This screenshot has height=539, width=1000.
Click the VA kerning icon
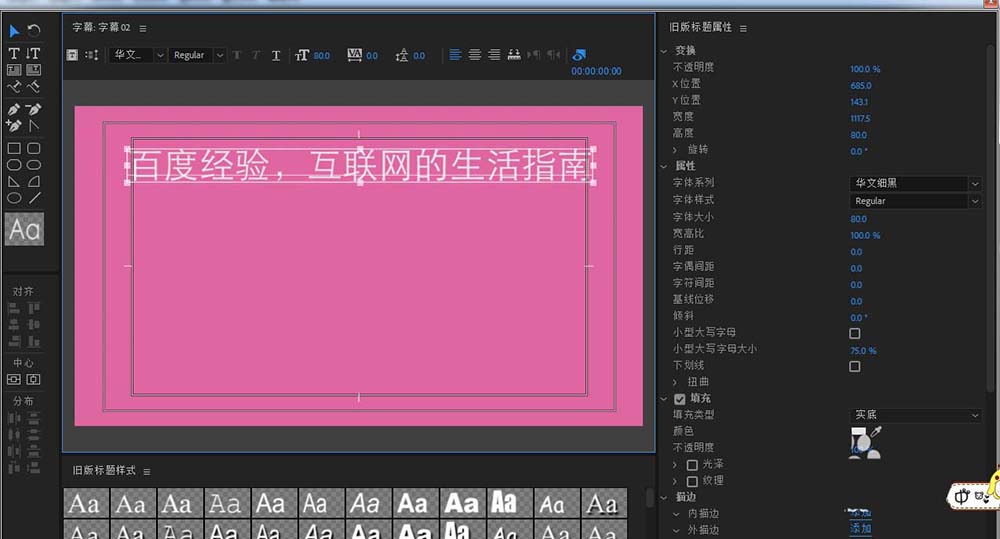(x=354, y=55)
